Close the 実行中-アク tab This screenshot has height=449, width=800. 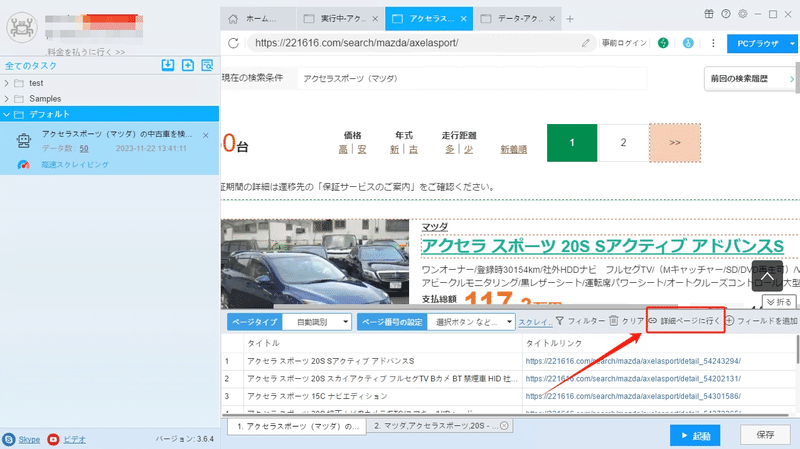click(375, 19)
